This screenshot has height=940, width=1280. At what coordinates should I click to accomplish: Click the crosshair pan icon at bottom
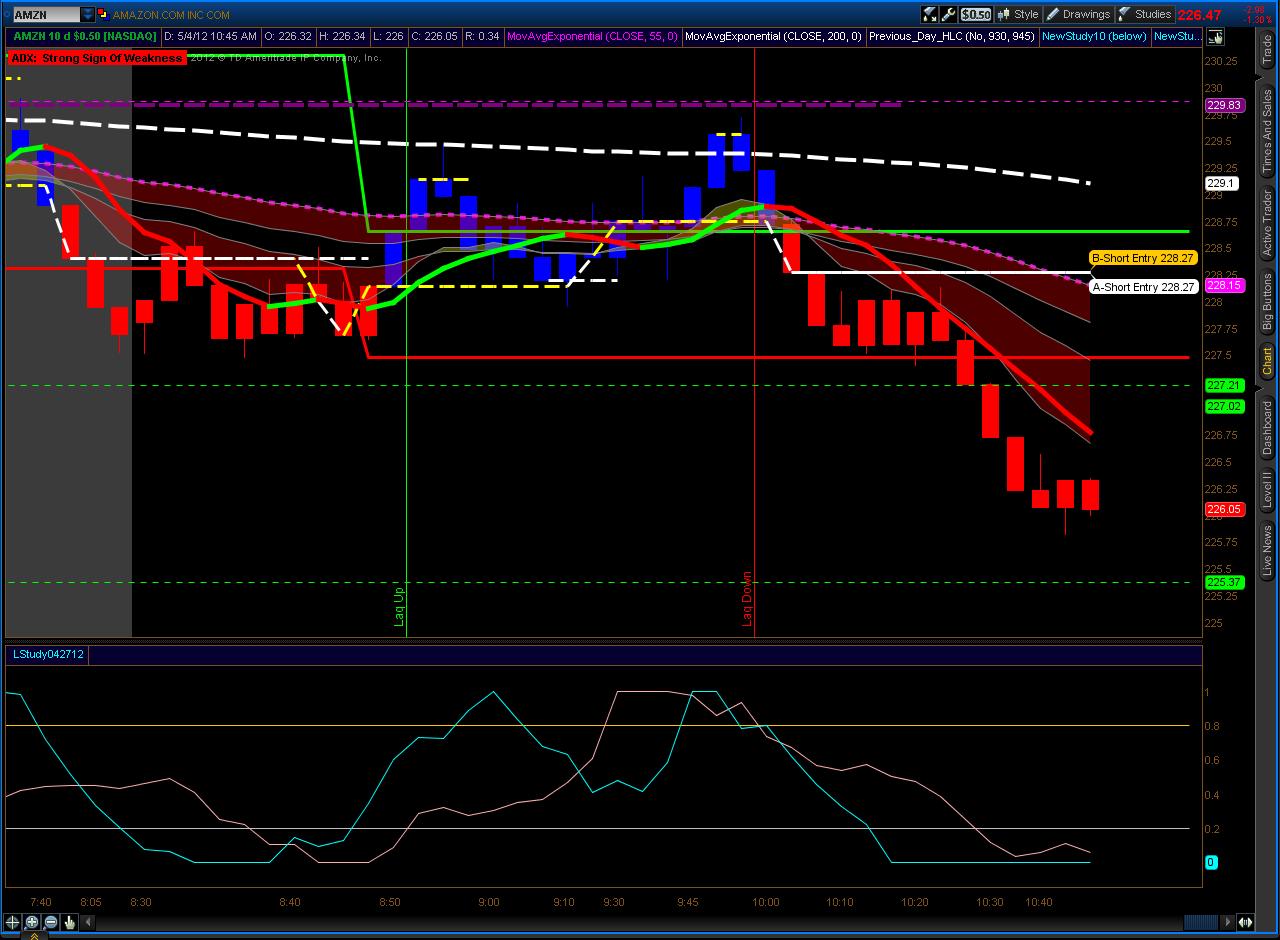(13, 922)
